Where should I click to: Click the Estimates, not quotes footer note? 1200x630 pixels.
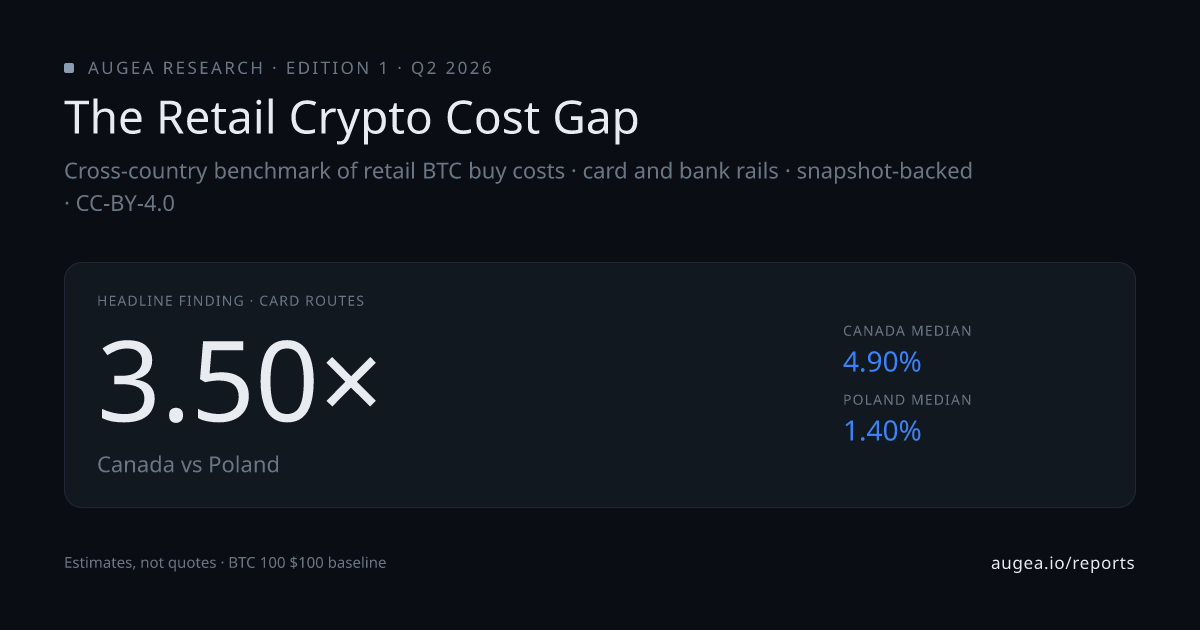coord(139,563)
